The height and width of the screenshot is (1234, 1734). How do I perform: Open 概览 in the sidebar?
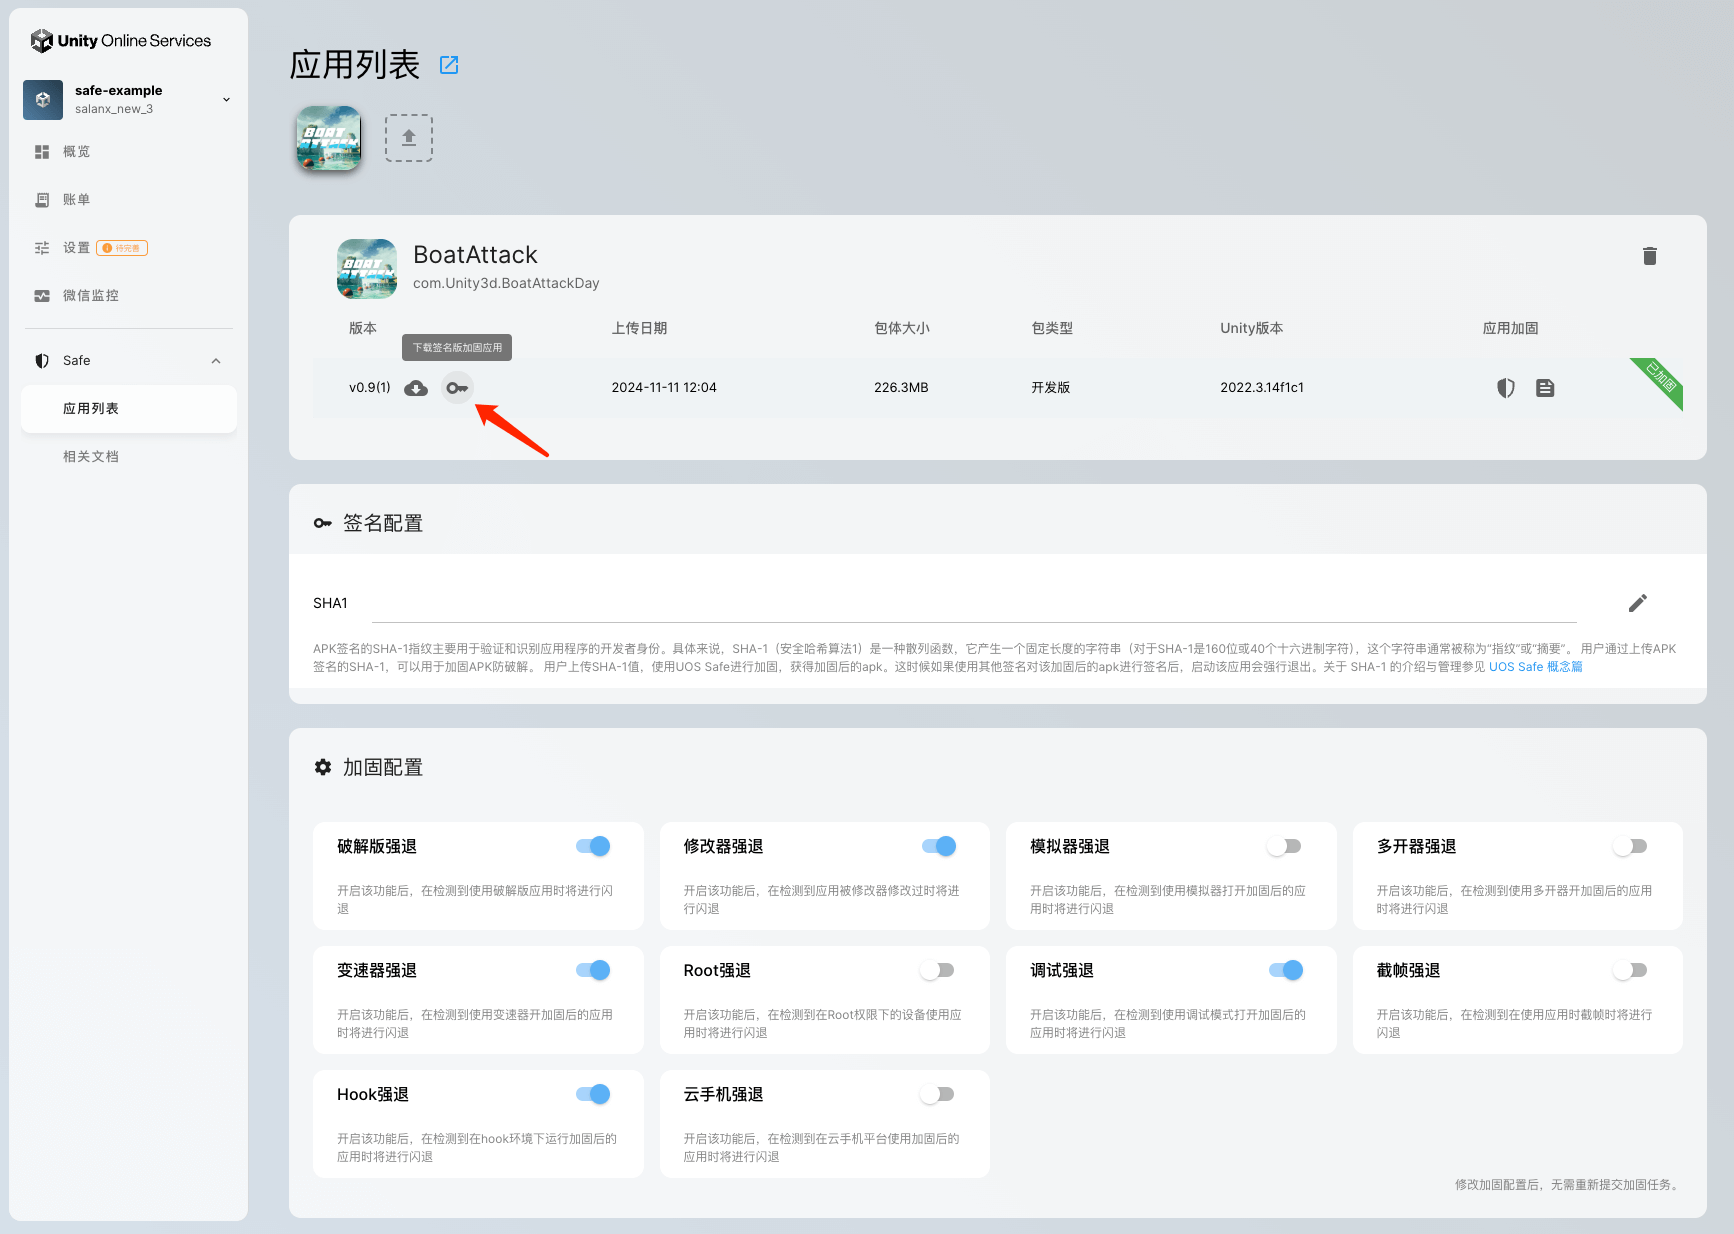point(77,152)
